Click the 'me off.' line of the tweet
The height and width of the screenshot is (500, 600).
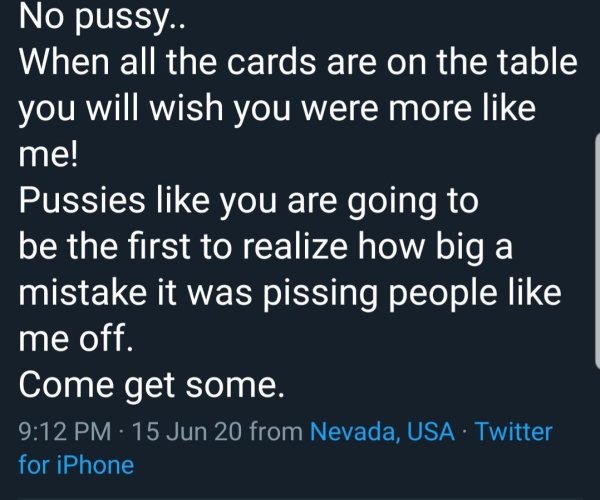click(x=76, y=339)
